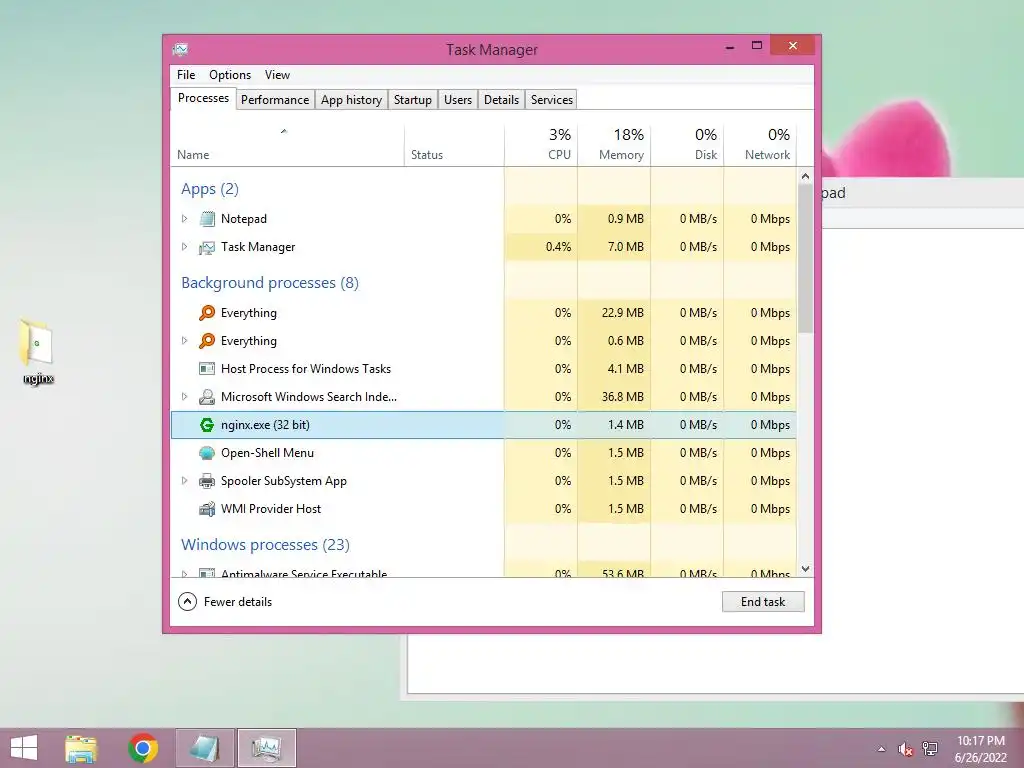The image size is (1024, 768).
Task: Select the Processes tab
Action: (x=203, y=99)
